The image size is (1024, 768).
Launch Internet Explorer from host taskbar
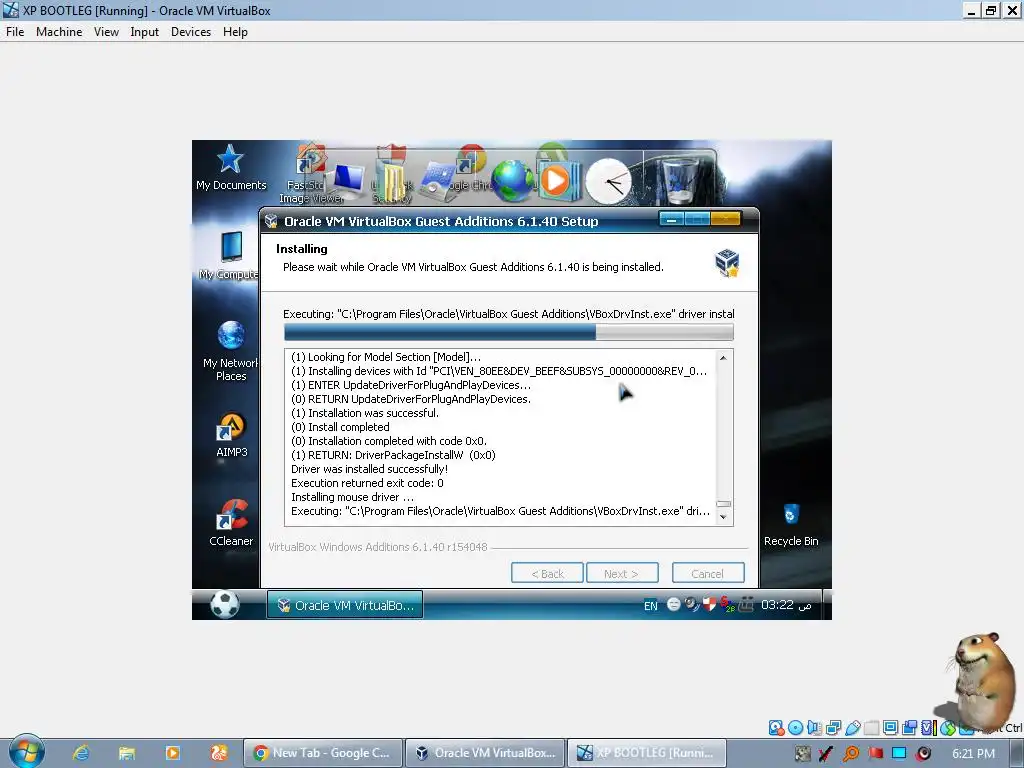(x=81, y=753)
